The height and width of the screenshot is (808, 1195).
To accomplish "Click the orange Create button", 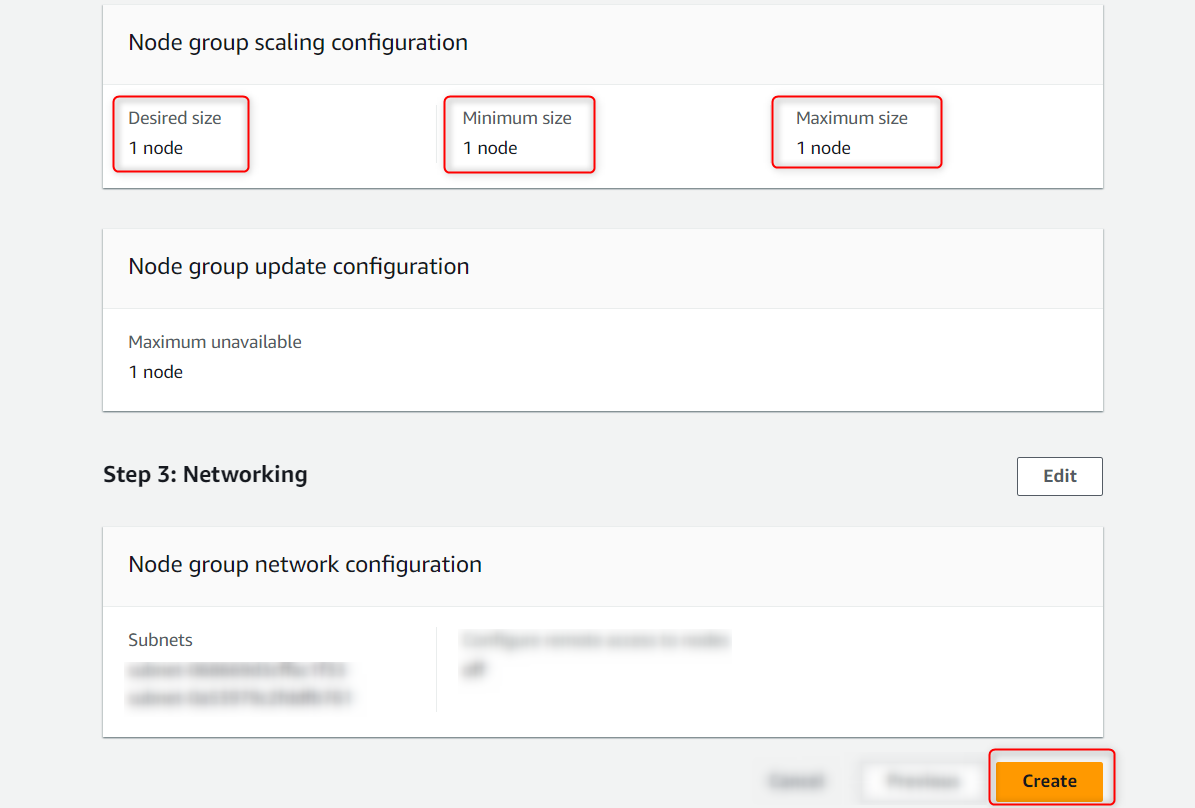I will click(x=1049, y=781).
